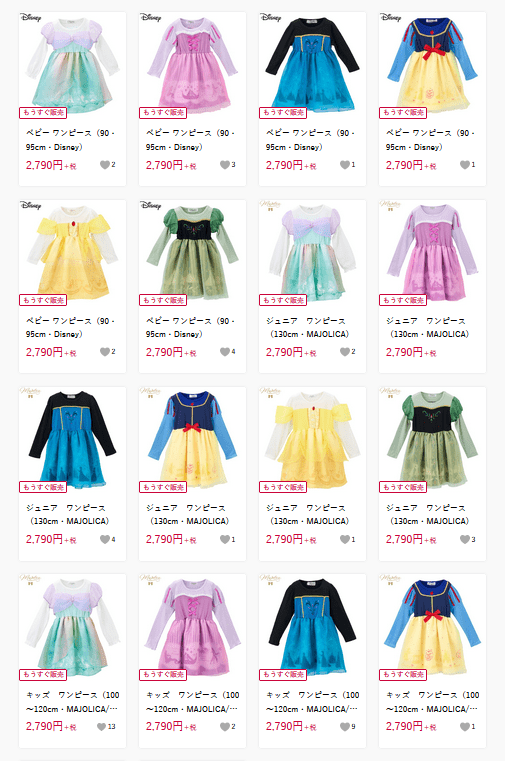This screenshot has width=505, height=761.
Task: Open the baby 90-95cm mint mermaid dress thumbnail
Action: [72, 65]
